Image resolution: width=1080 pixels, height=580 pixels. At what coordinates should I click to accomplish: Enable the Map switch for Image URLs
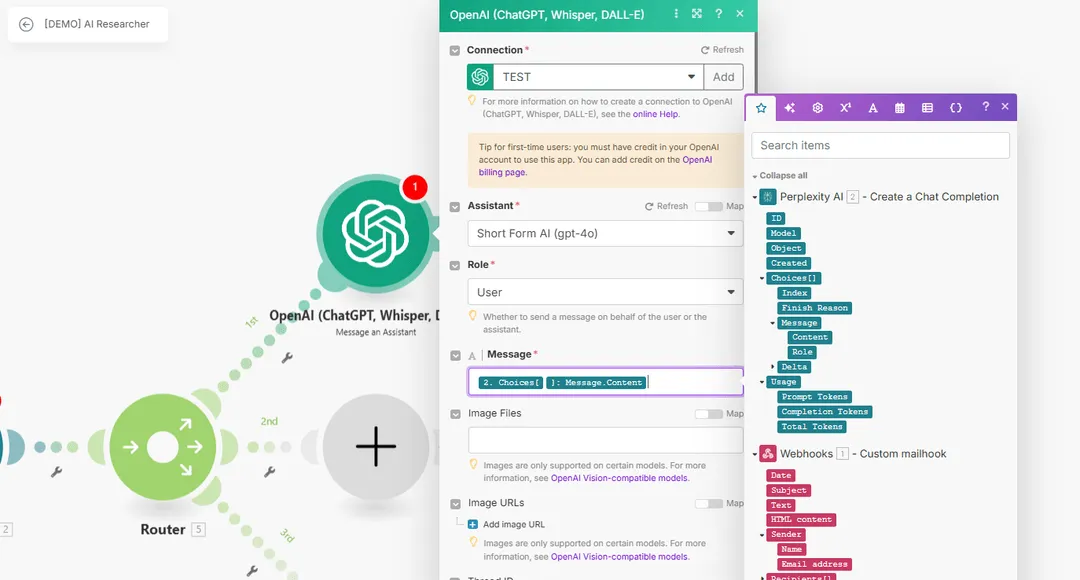[x=709, y=504]
